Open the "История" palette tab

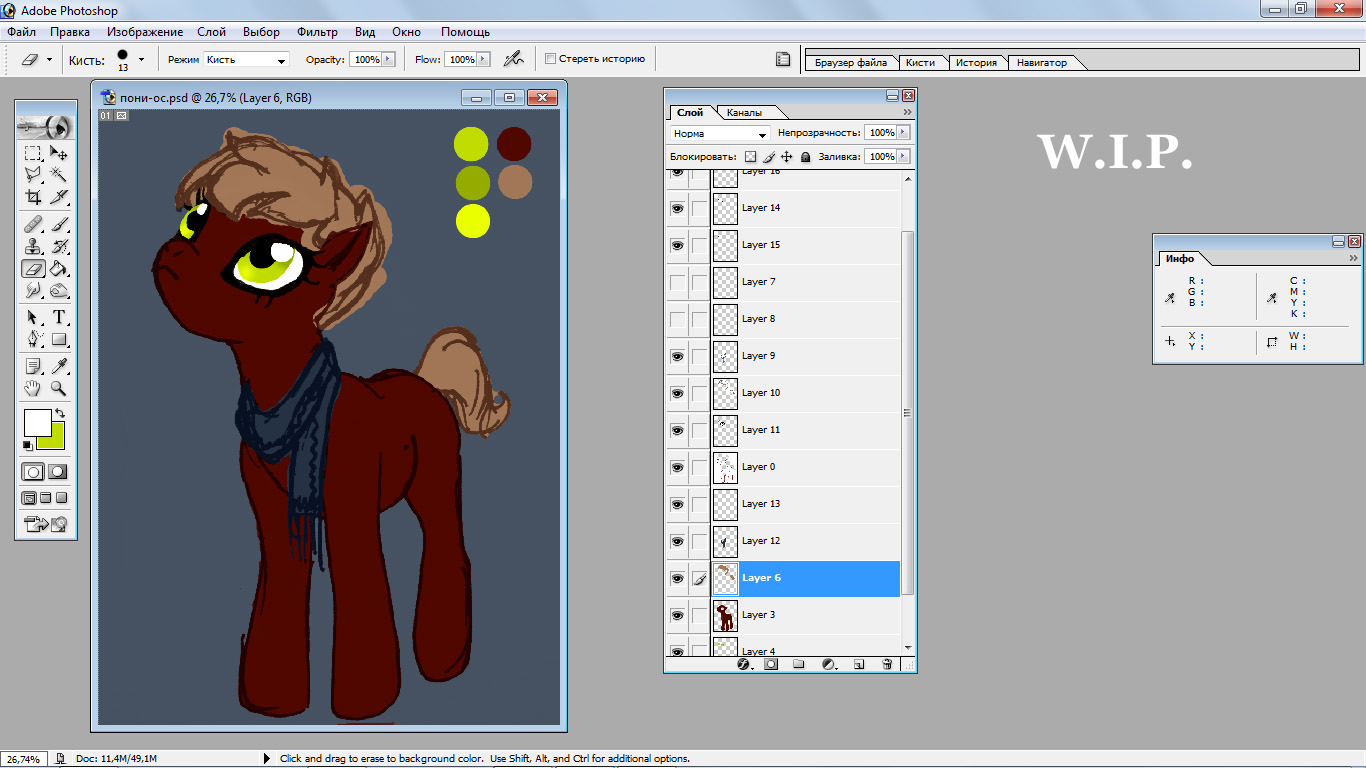click(x=975, y=63)
